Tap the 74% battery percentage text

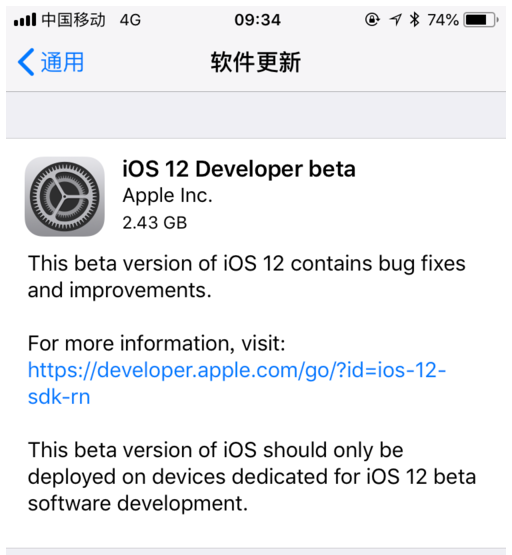tap(443, 20)
